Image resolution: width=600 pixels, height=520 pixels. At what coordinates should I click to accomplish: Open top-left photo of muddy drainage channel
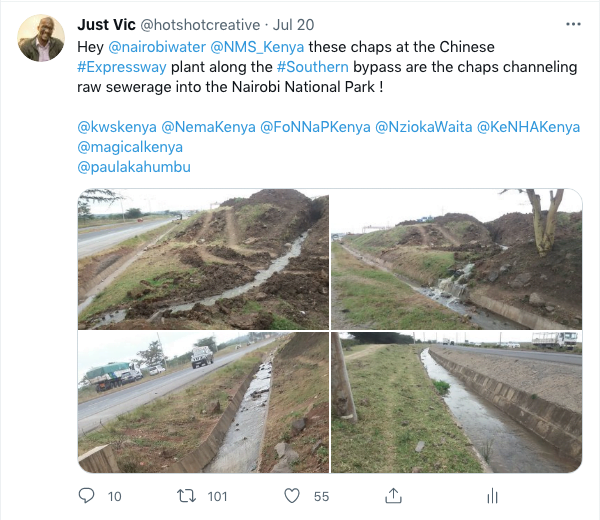point(203,259)
